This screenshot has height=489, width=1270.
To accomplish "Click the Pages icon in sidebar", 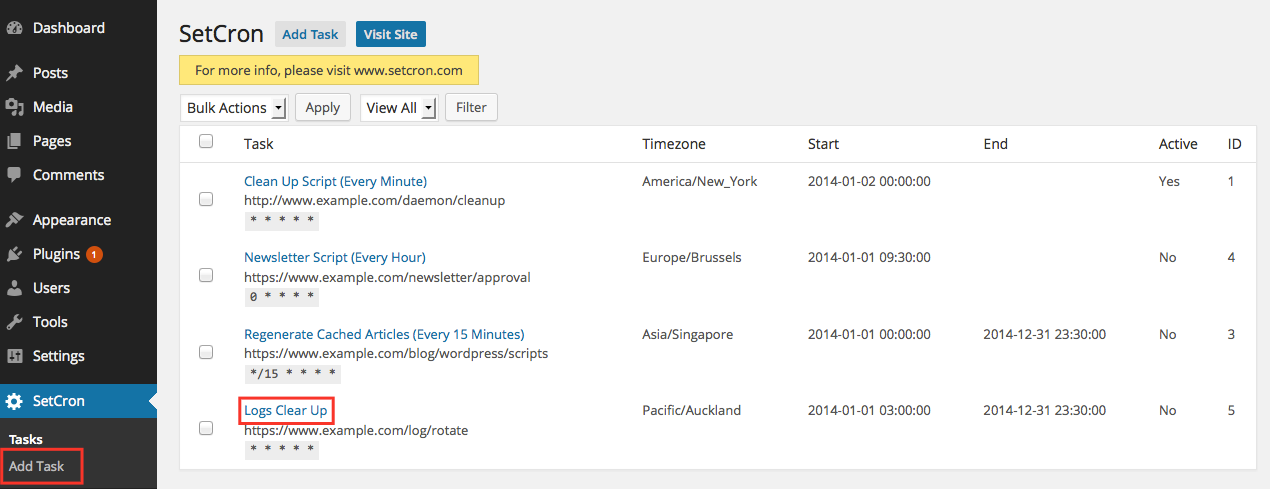I will point(14,141).
